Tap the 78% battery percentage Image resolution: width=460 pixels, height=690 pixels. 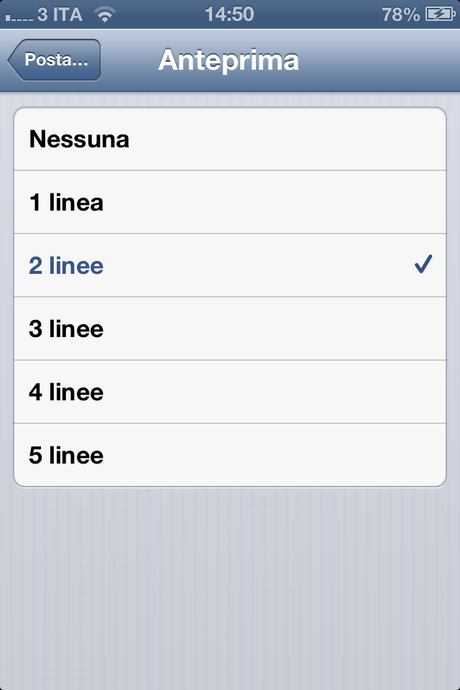[401, 15]
